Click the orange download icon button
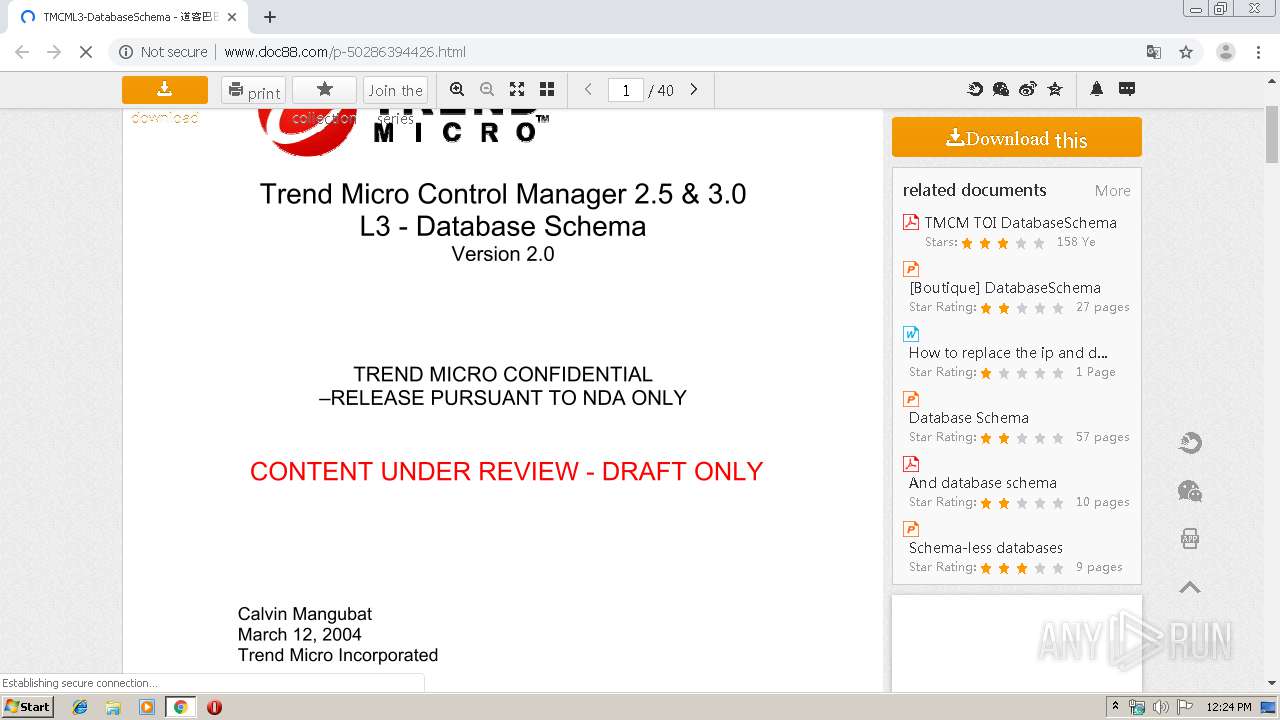The height and width of the screenshot is (720, 1280). [x=165, y=90]
